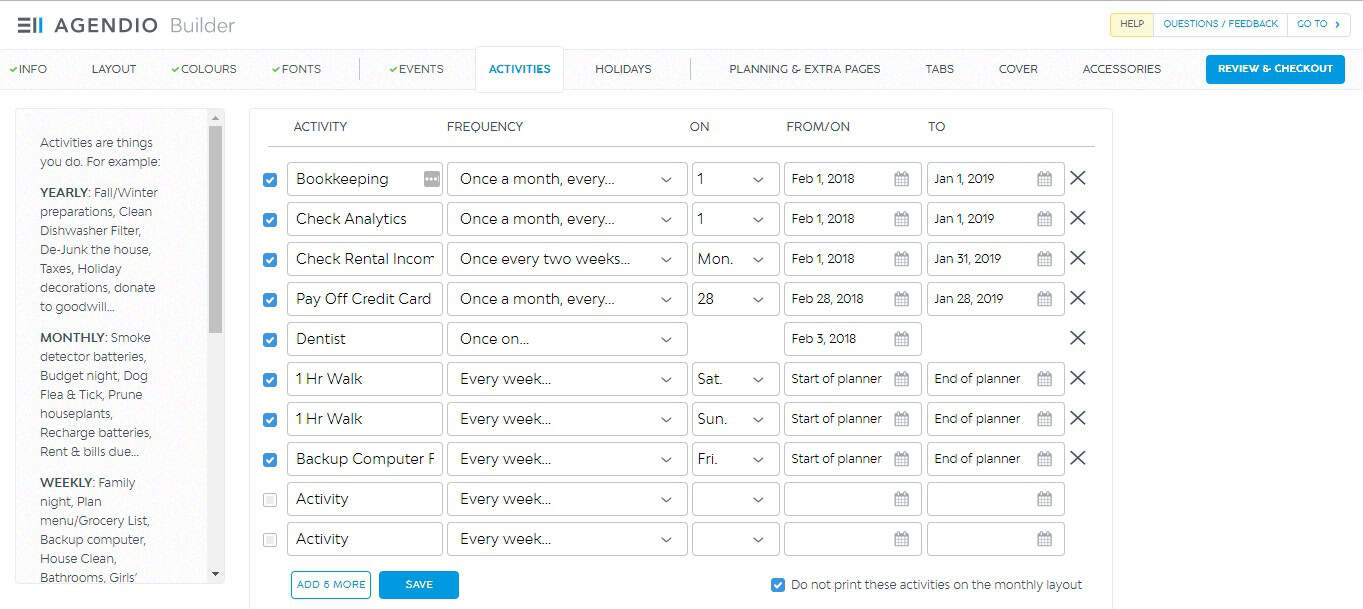Click sidebar scroll up arrow
This screenshot has height=609, width=1363.
coord(215,117)
